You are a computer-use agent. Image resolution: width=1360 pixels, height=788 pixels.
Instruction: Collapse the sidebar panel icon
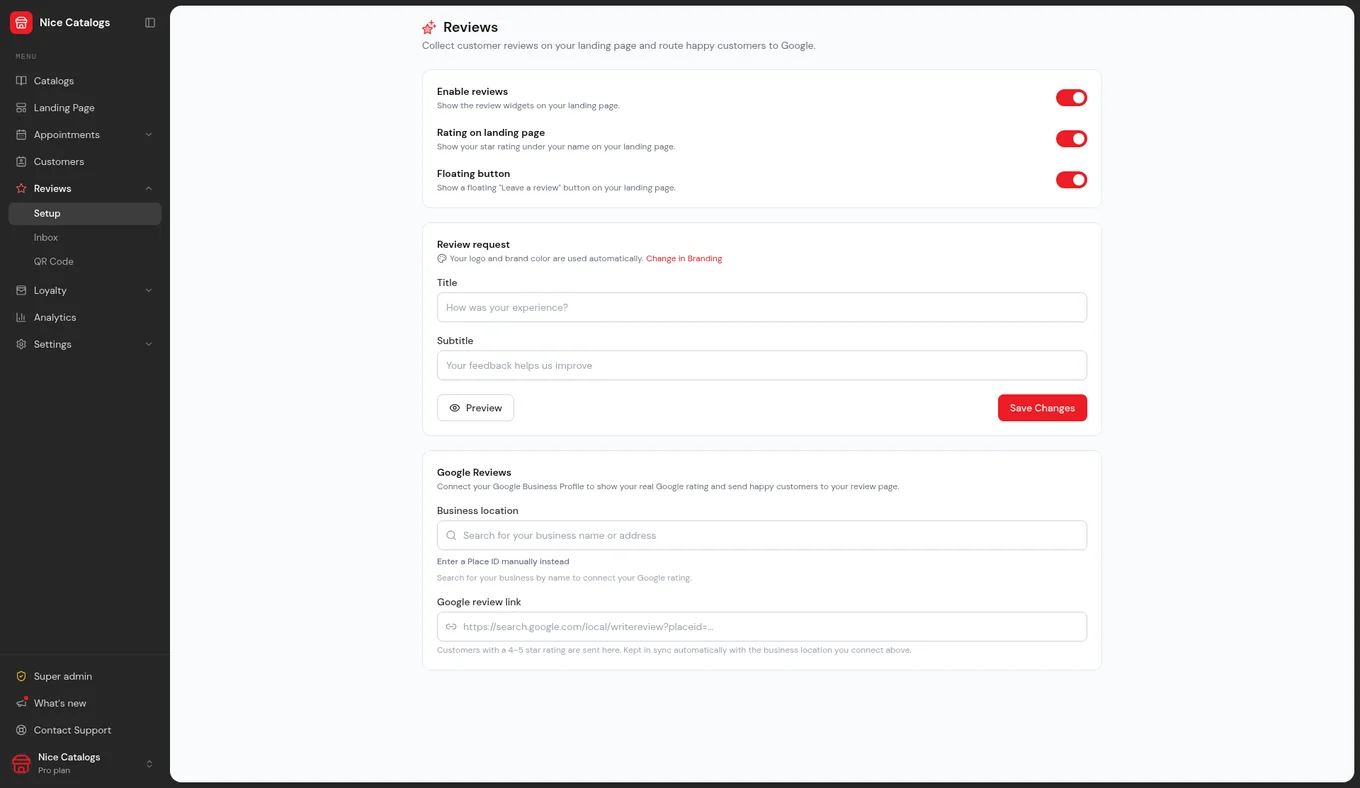(150, 22)
